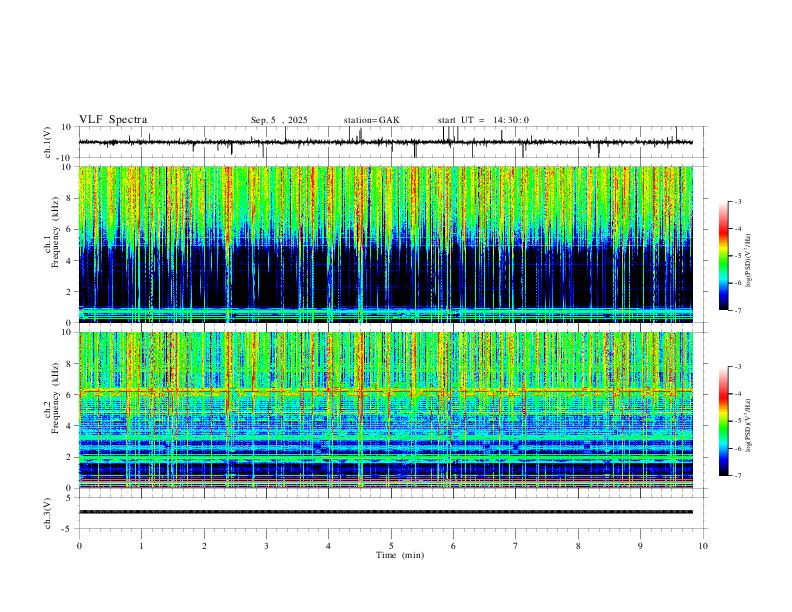Click the "Time (min)" axis title

[x=400, y=555]
